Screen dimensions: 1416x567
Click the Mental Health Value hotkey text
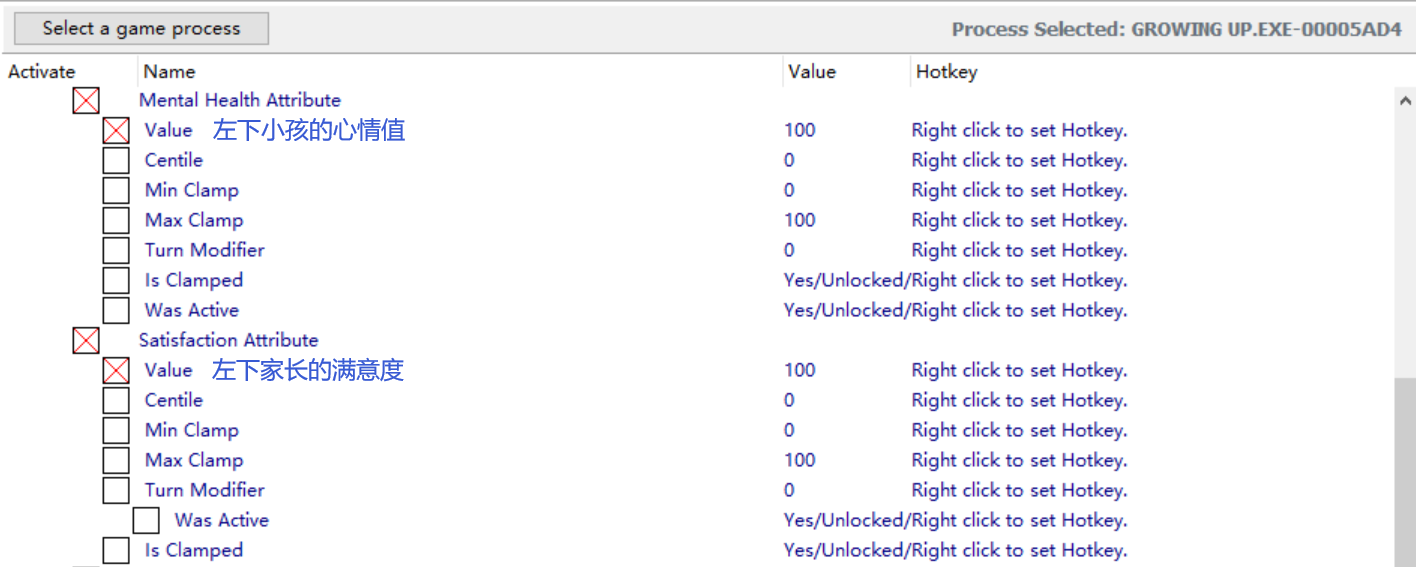1019,130
